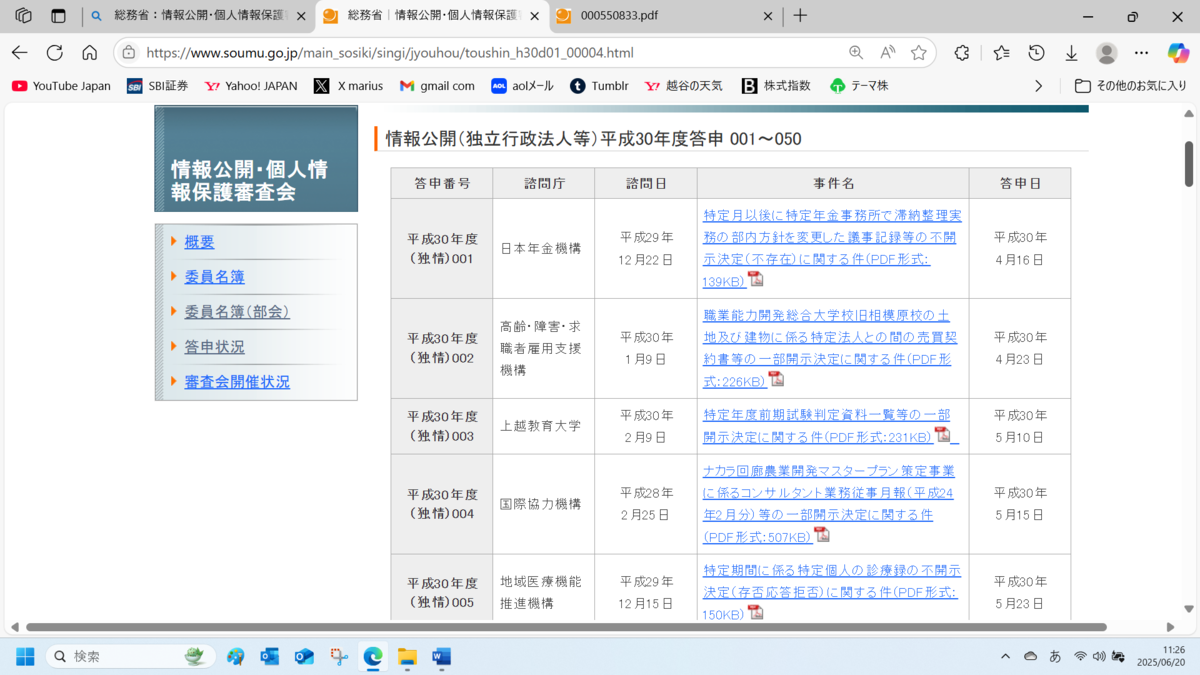Open 委員名簿(部会) sidebar link
Image resolution: width=1200 pixels, height=675 pixels.
pyautogui.click(x=237, y=312)
